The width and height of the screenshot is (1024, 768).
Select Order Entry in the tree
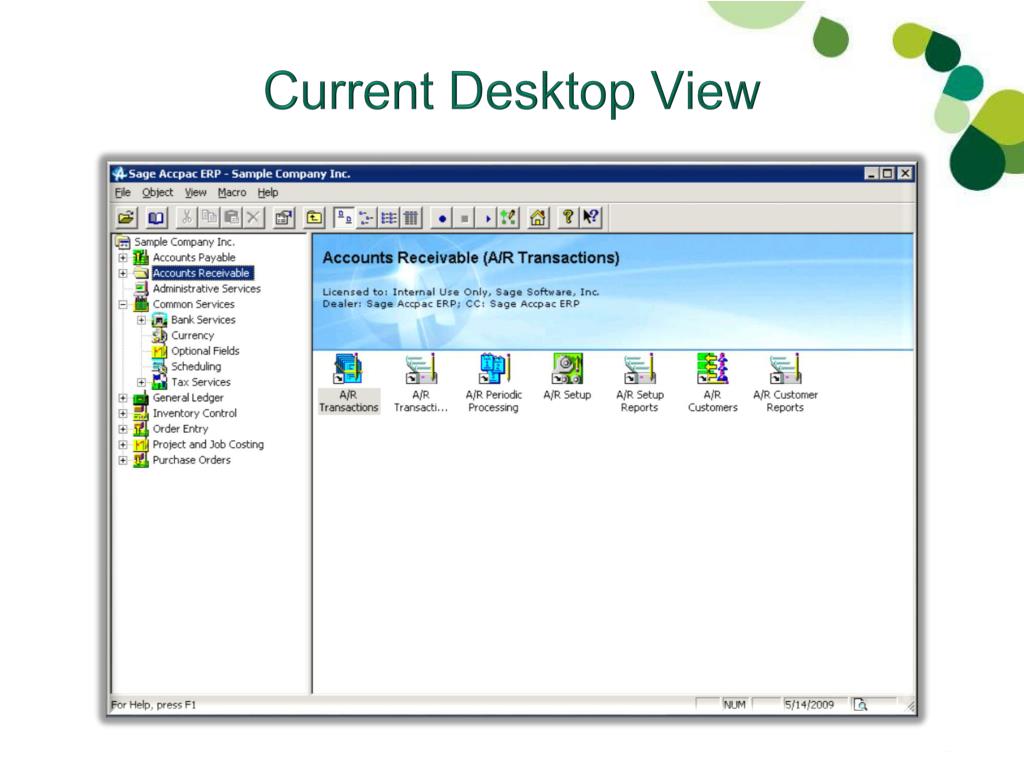(x=180, y=429)
